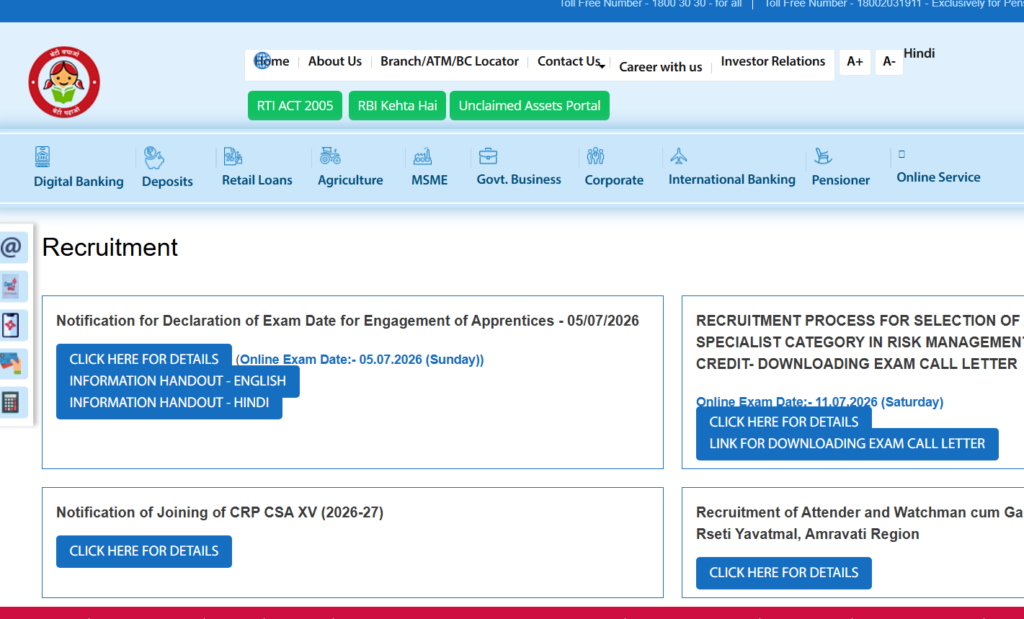Open the Pensioner menu label

coord(840,180)
